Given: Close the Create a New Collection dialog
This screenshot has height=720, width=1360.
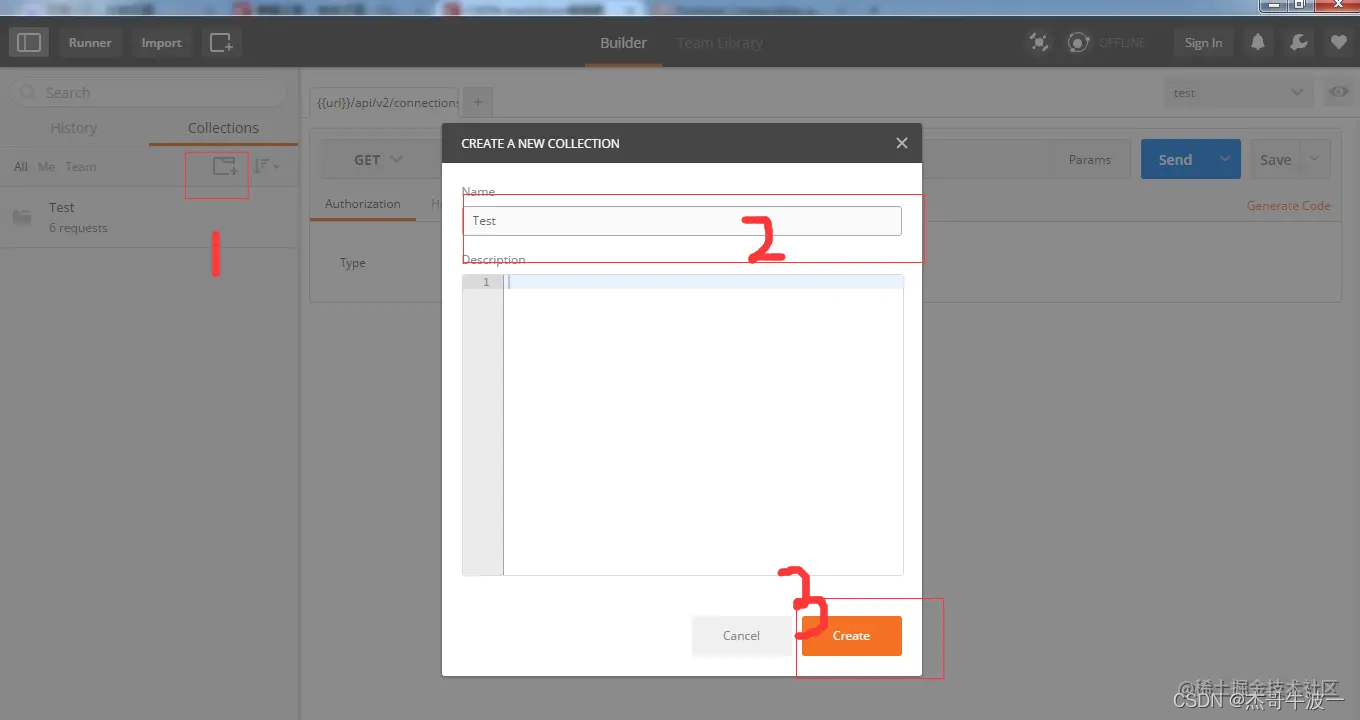Looking at the screenshot, I should 902,143.
